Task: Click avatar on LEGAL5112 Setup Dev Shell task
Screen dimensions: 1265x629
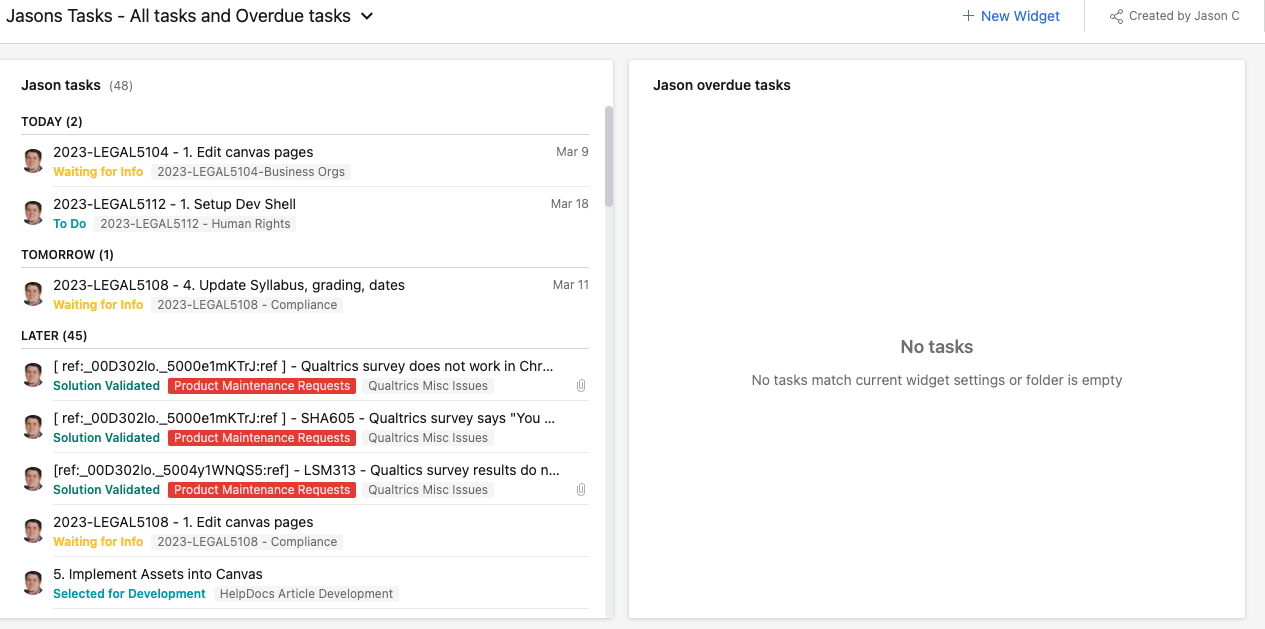Action: pos(33,213)
